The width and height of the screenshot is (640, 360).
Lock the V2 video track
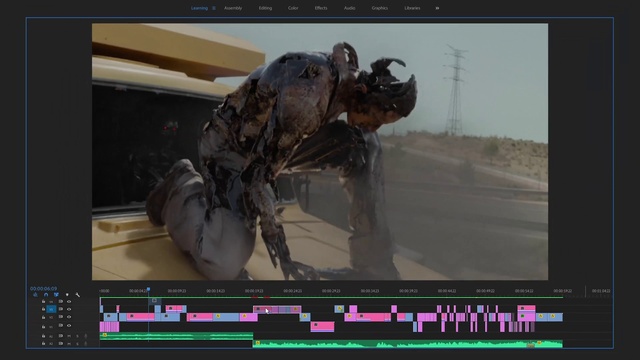43,317
